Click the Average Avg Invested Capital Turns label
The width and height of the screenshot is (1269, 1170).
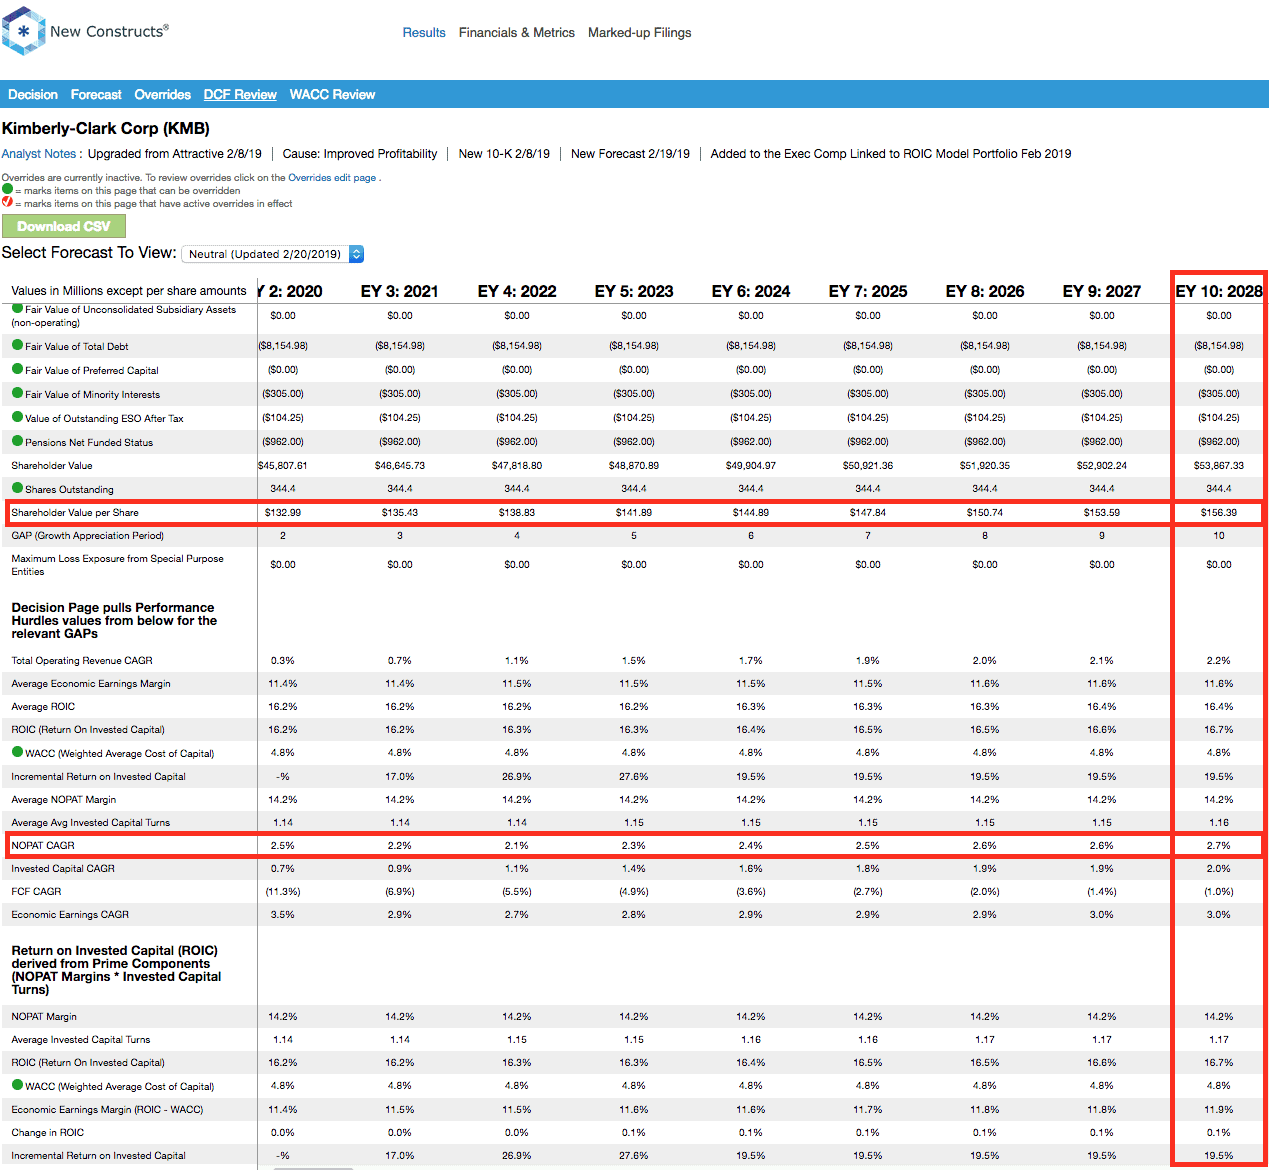click(x=91, y=823)
